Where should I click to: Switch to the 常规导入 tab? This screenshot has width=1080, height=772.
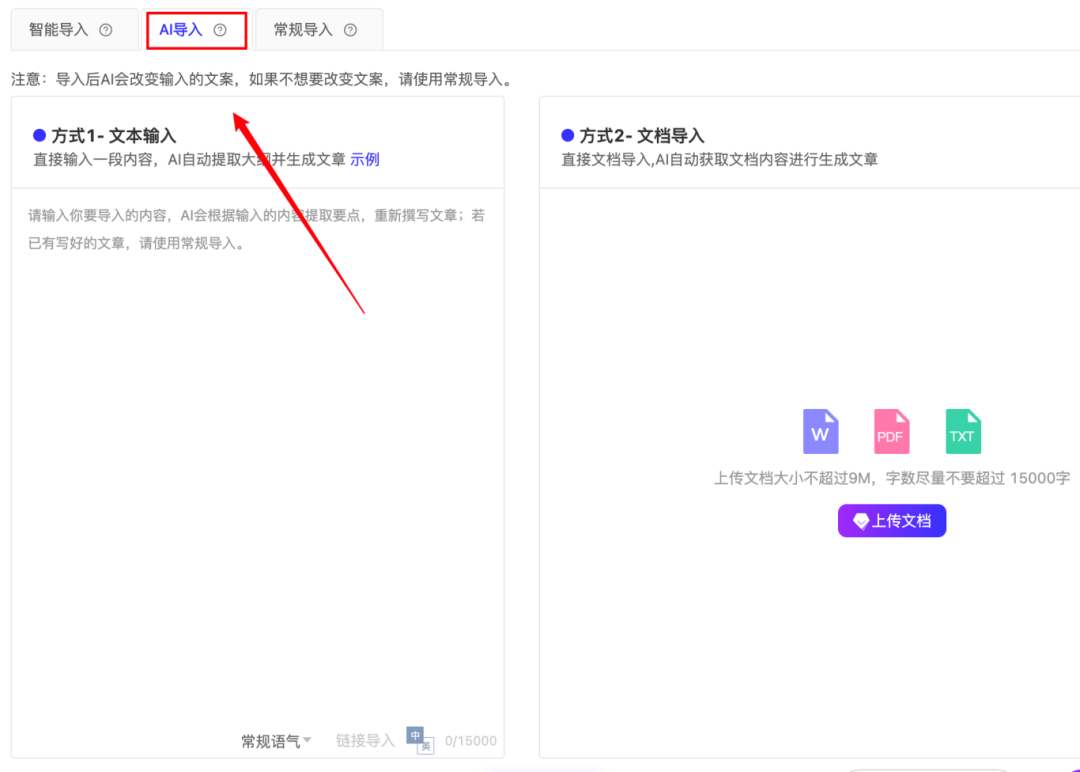tap(305, 29)
